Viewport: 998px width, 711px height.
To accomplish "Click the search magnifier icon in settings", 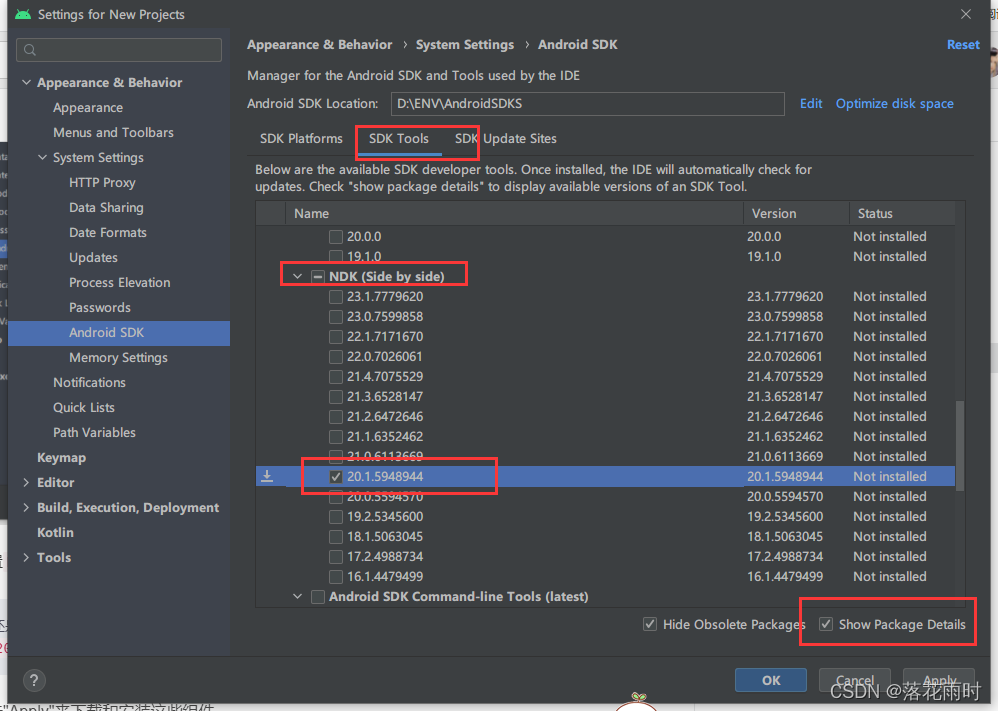I will pos(30,50).
